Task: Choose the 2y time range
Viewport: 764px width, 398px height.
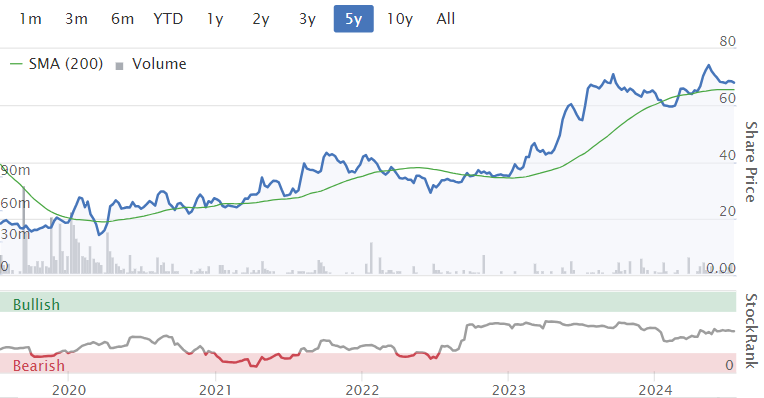Action: click(x=261, y=19)
